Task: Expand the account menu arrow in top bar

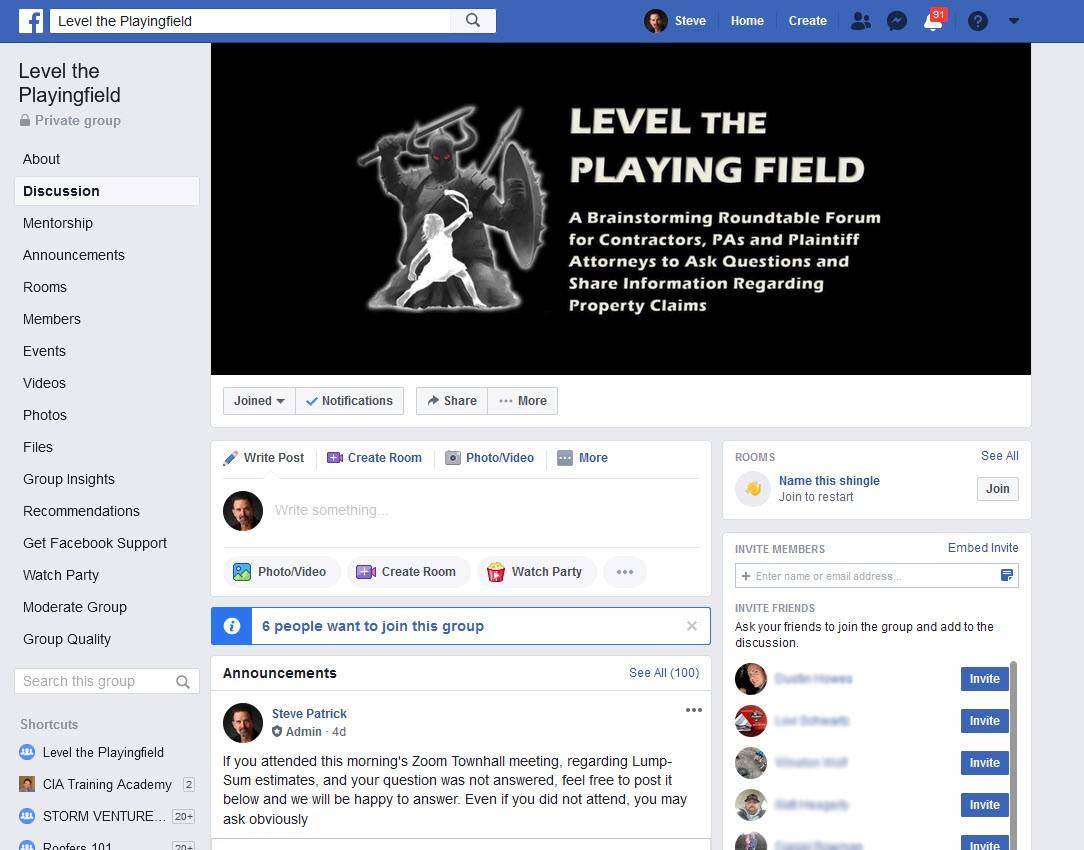Action: pos(1013,21)
